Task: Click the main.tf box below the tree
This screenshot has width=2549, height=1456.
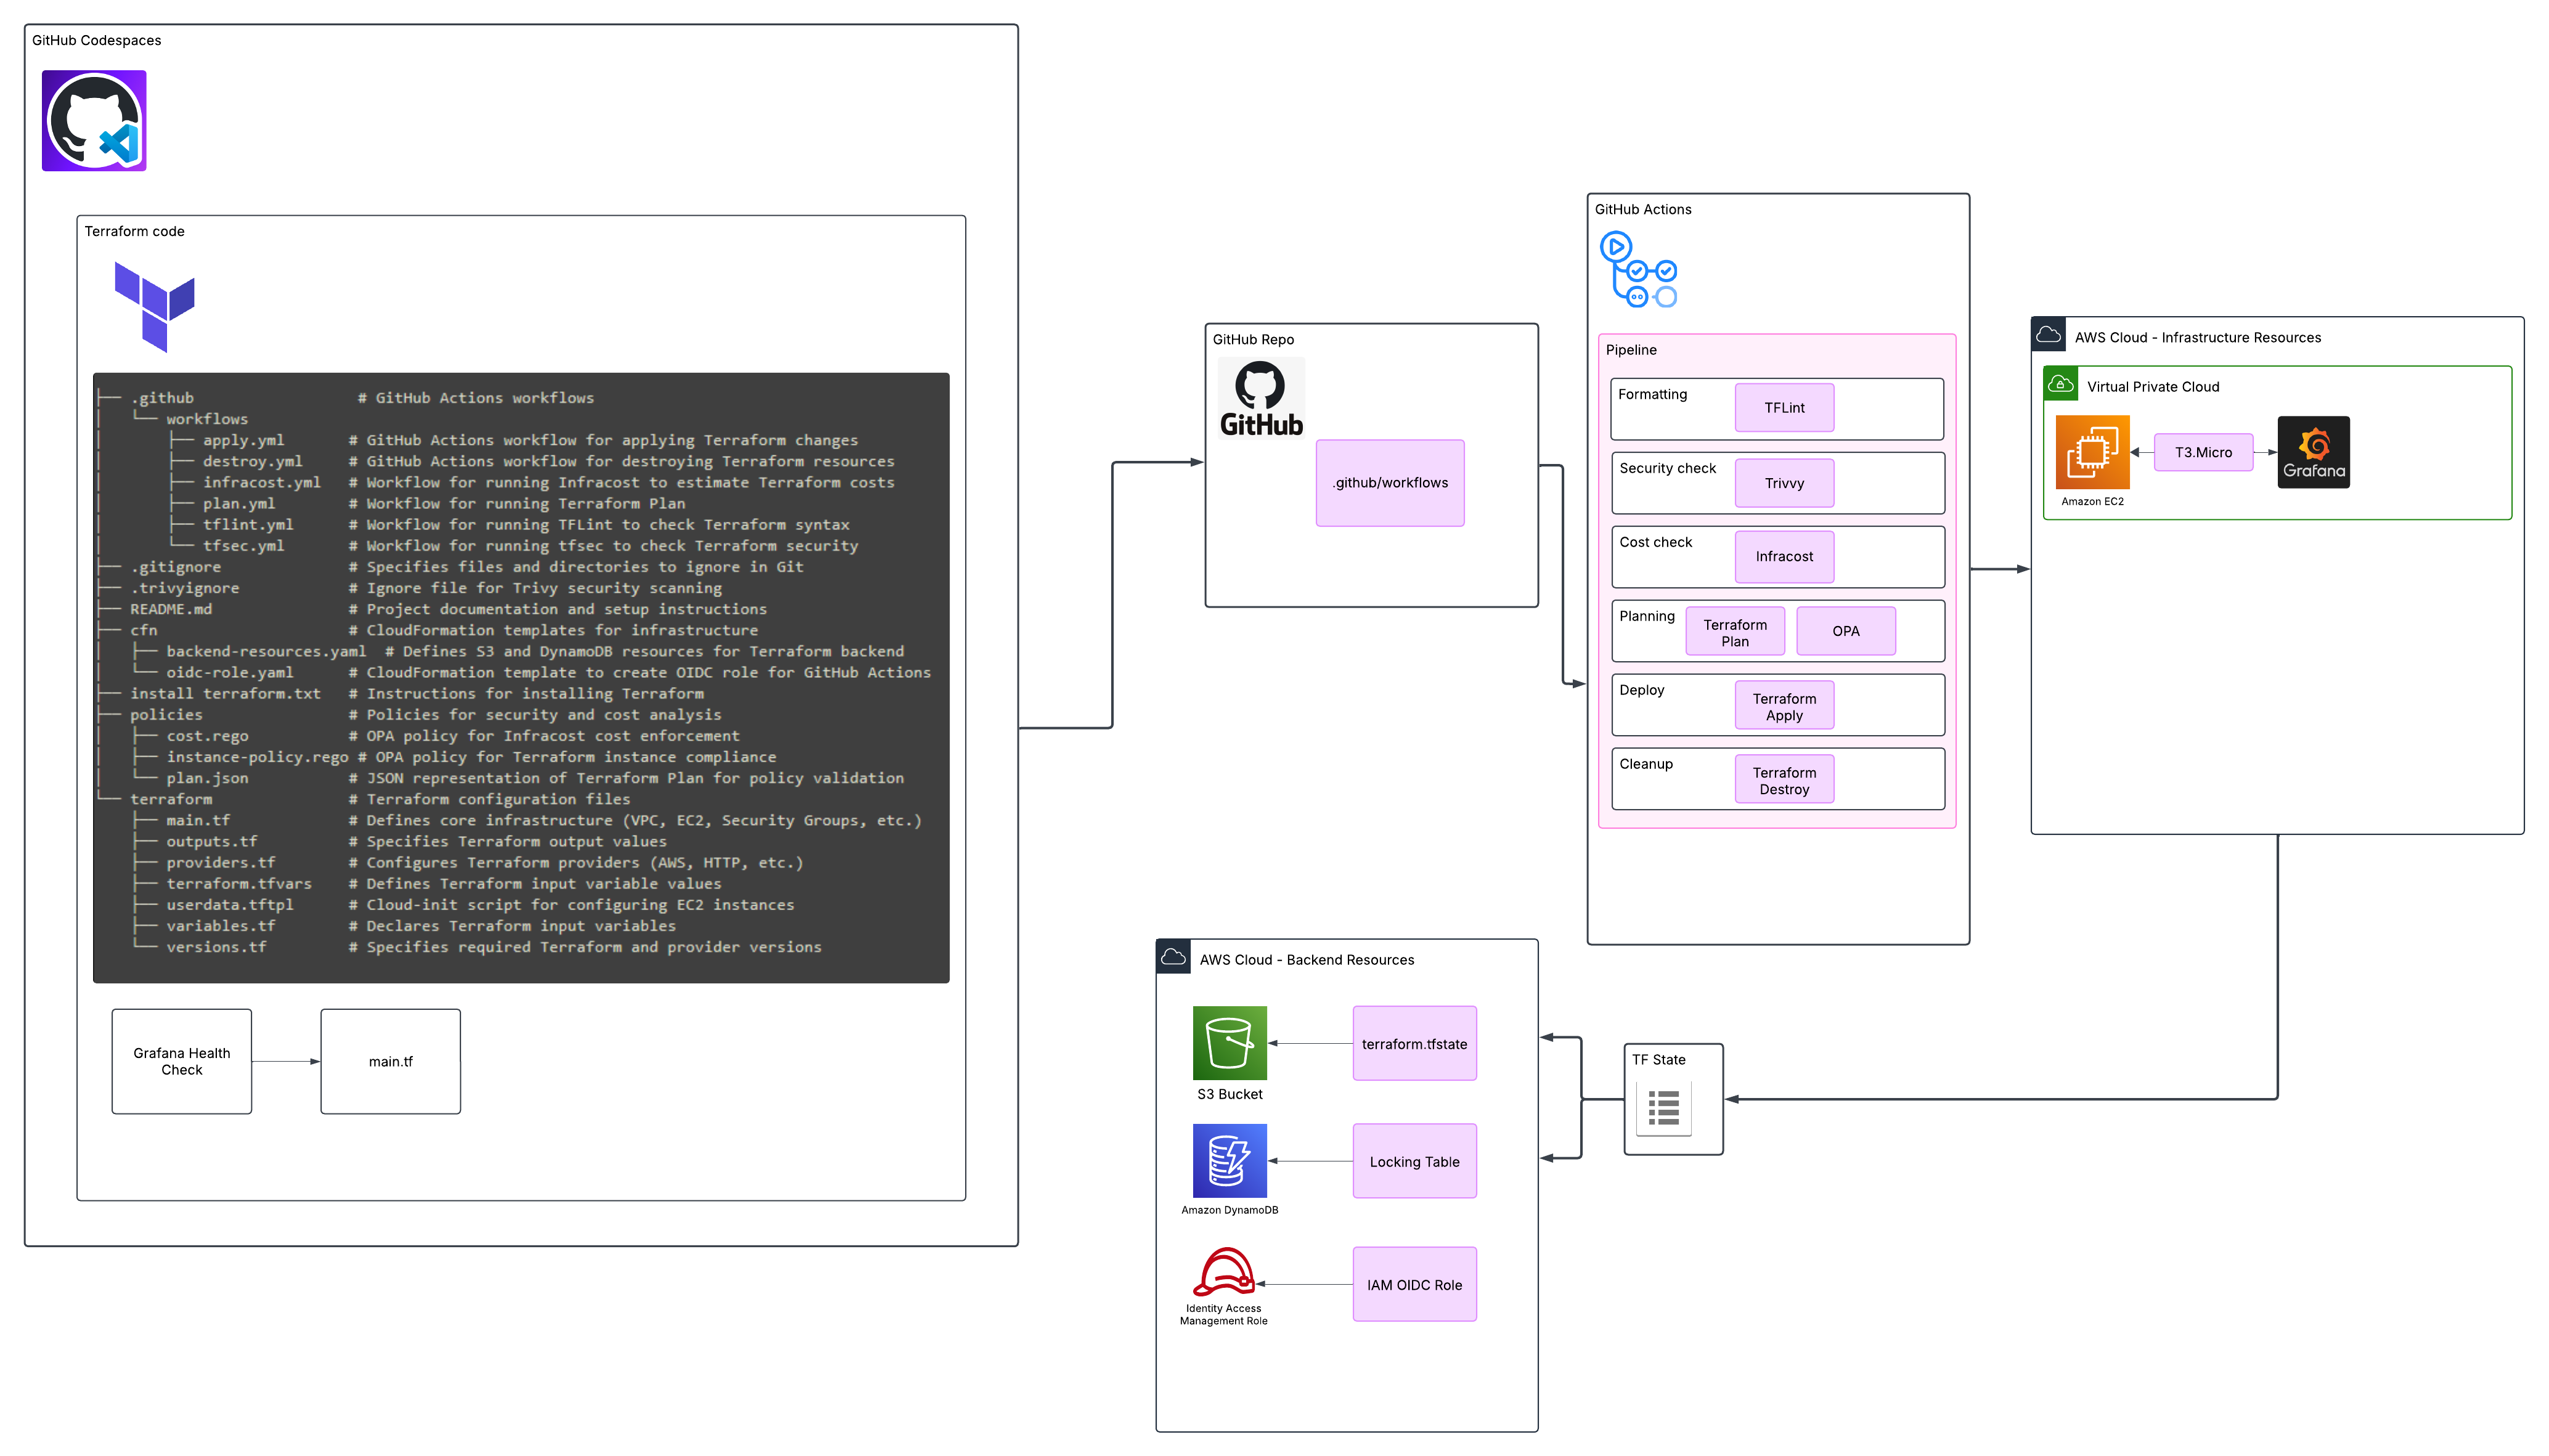Action: (390, 1061)
